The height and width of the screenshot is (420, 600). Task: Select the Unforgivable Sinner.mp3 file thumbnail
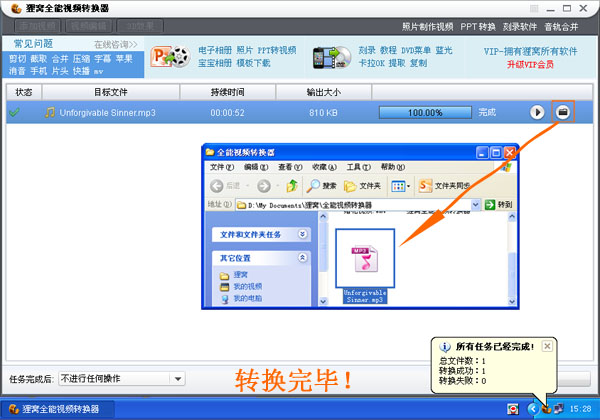365,258
